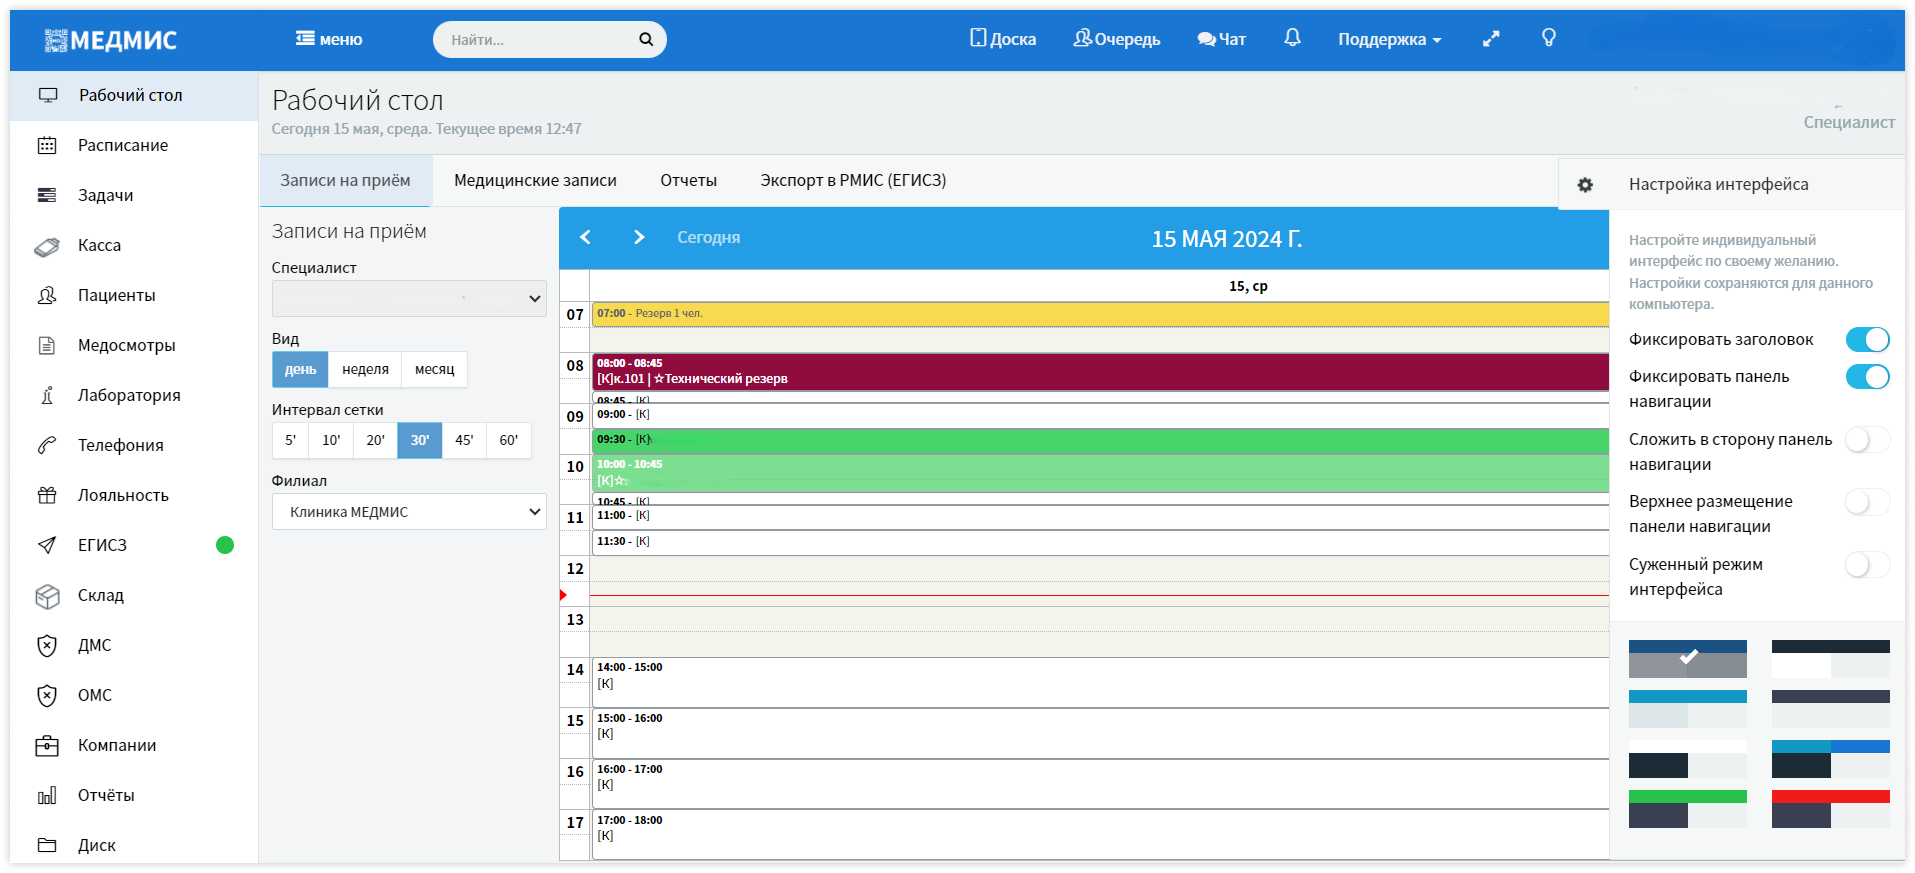The width and height of the screenshot is (1915, 873).
Task: Click the Лояльность gift icon
Action: 47,495
